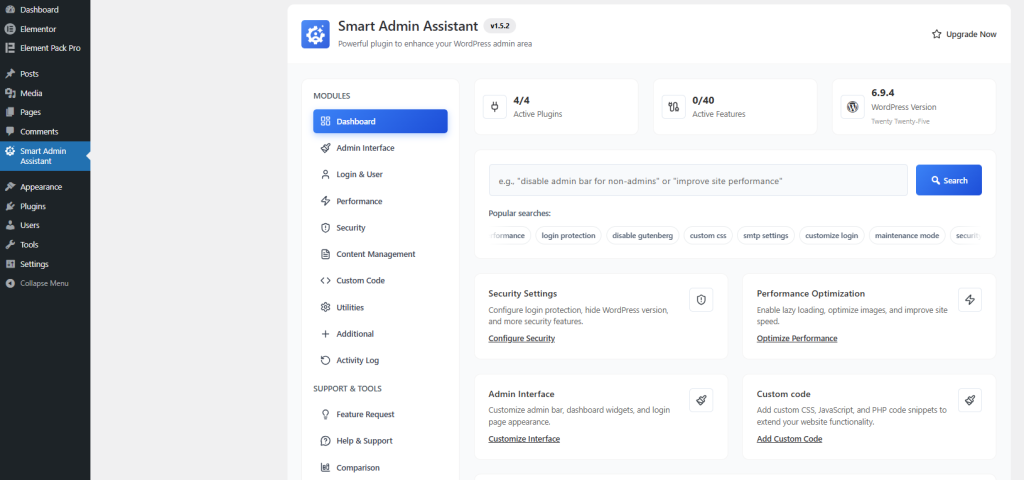Open the Admin Interface module

(380, 148)
